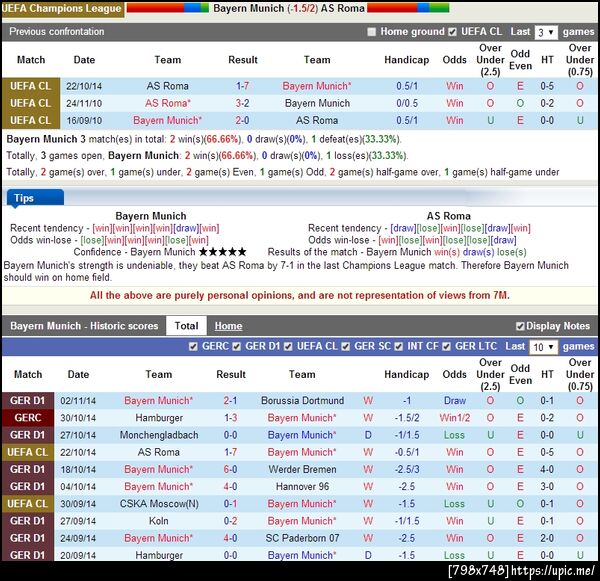Screen dimensions: 600x581
Task: Click the GERC match badge
Action: tap(28, 418)
